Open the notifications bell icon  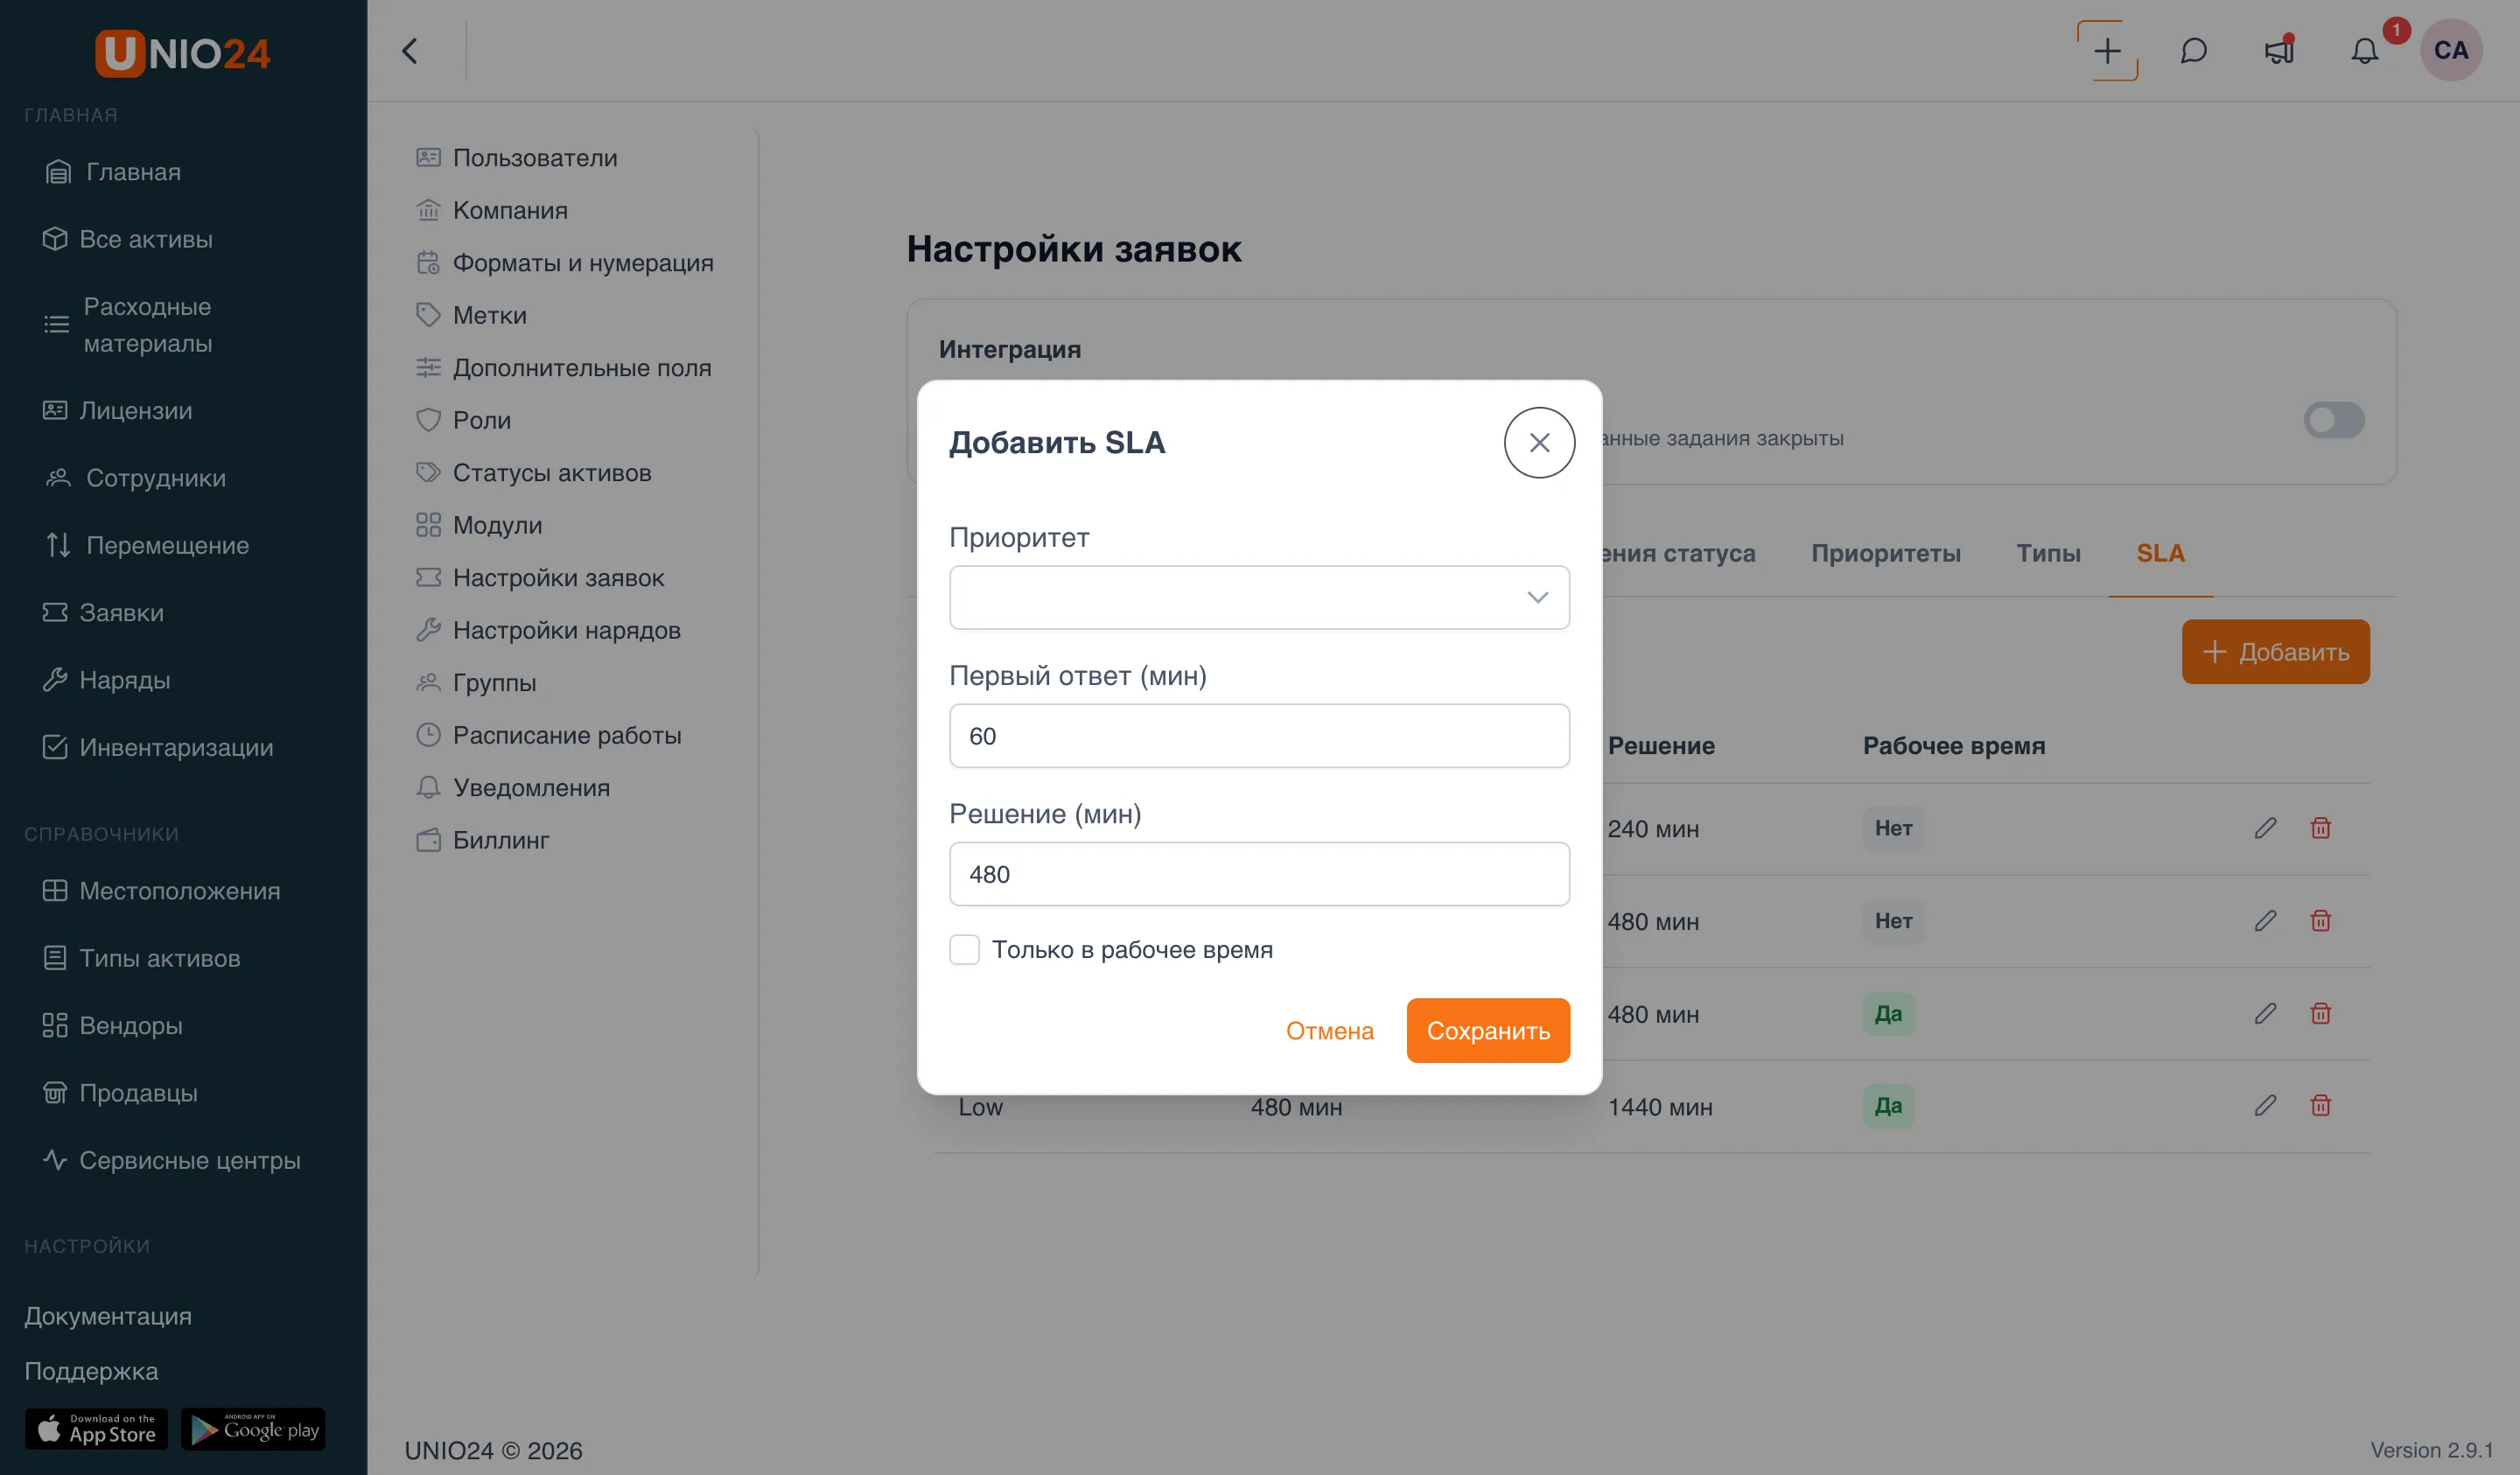(x=2364, y=51)
